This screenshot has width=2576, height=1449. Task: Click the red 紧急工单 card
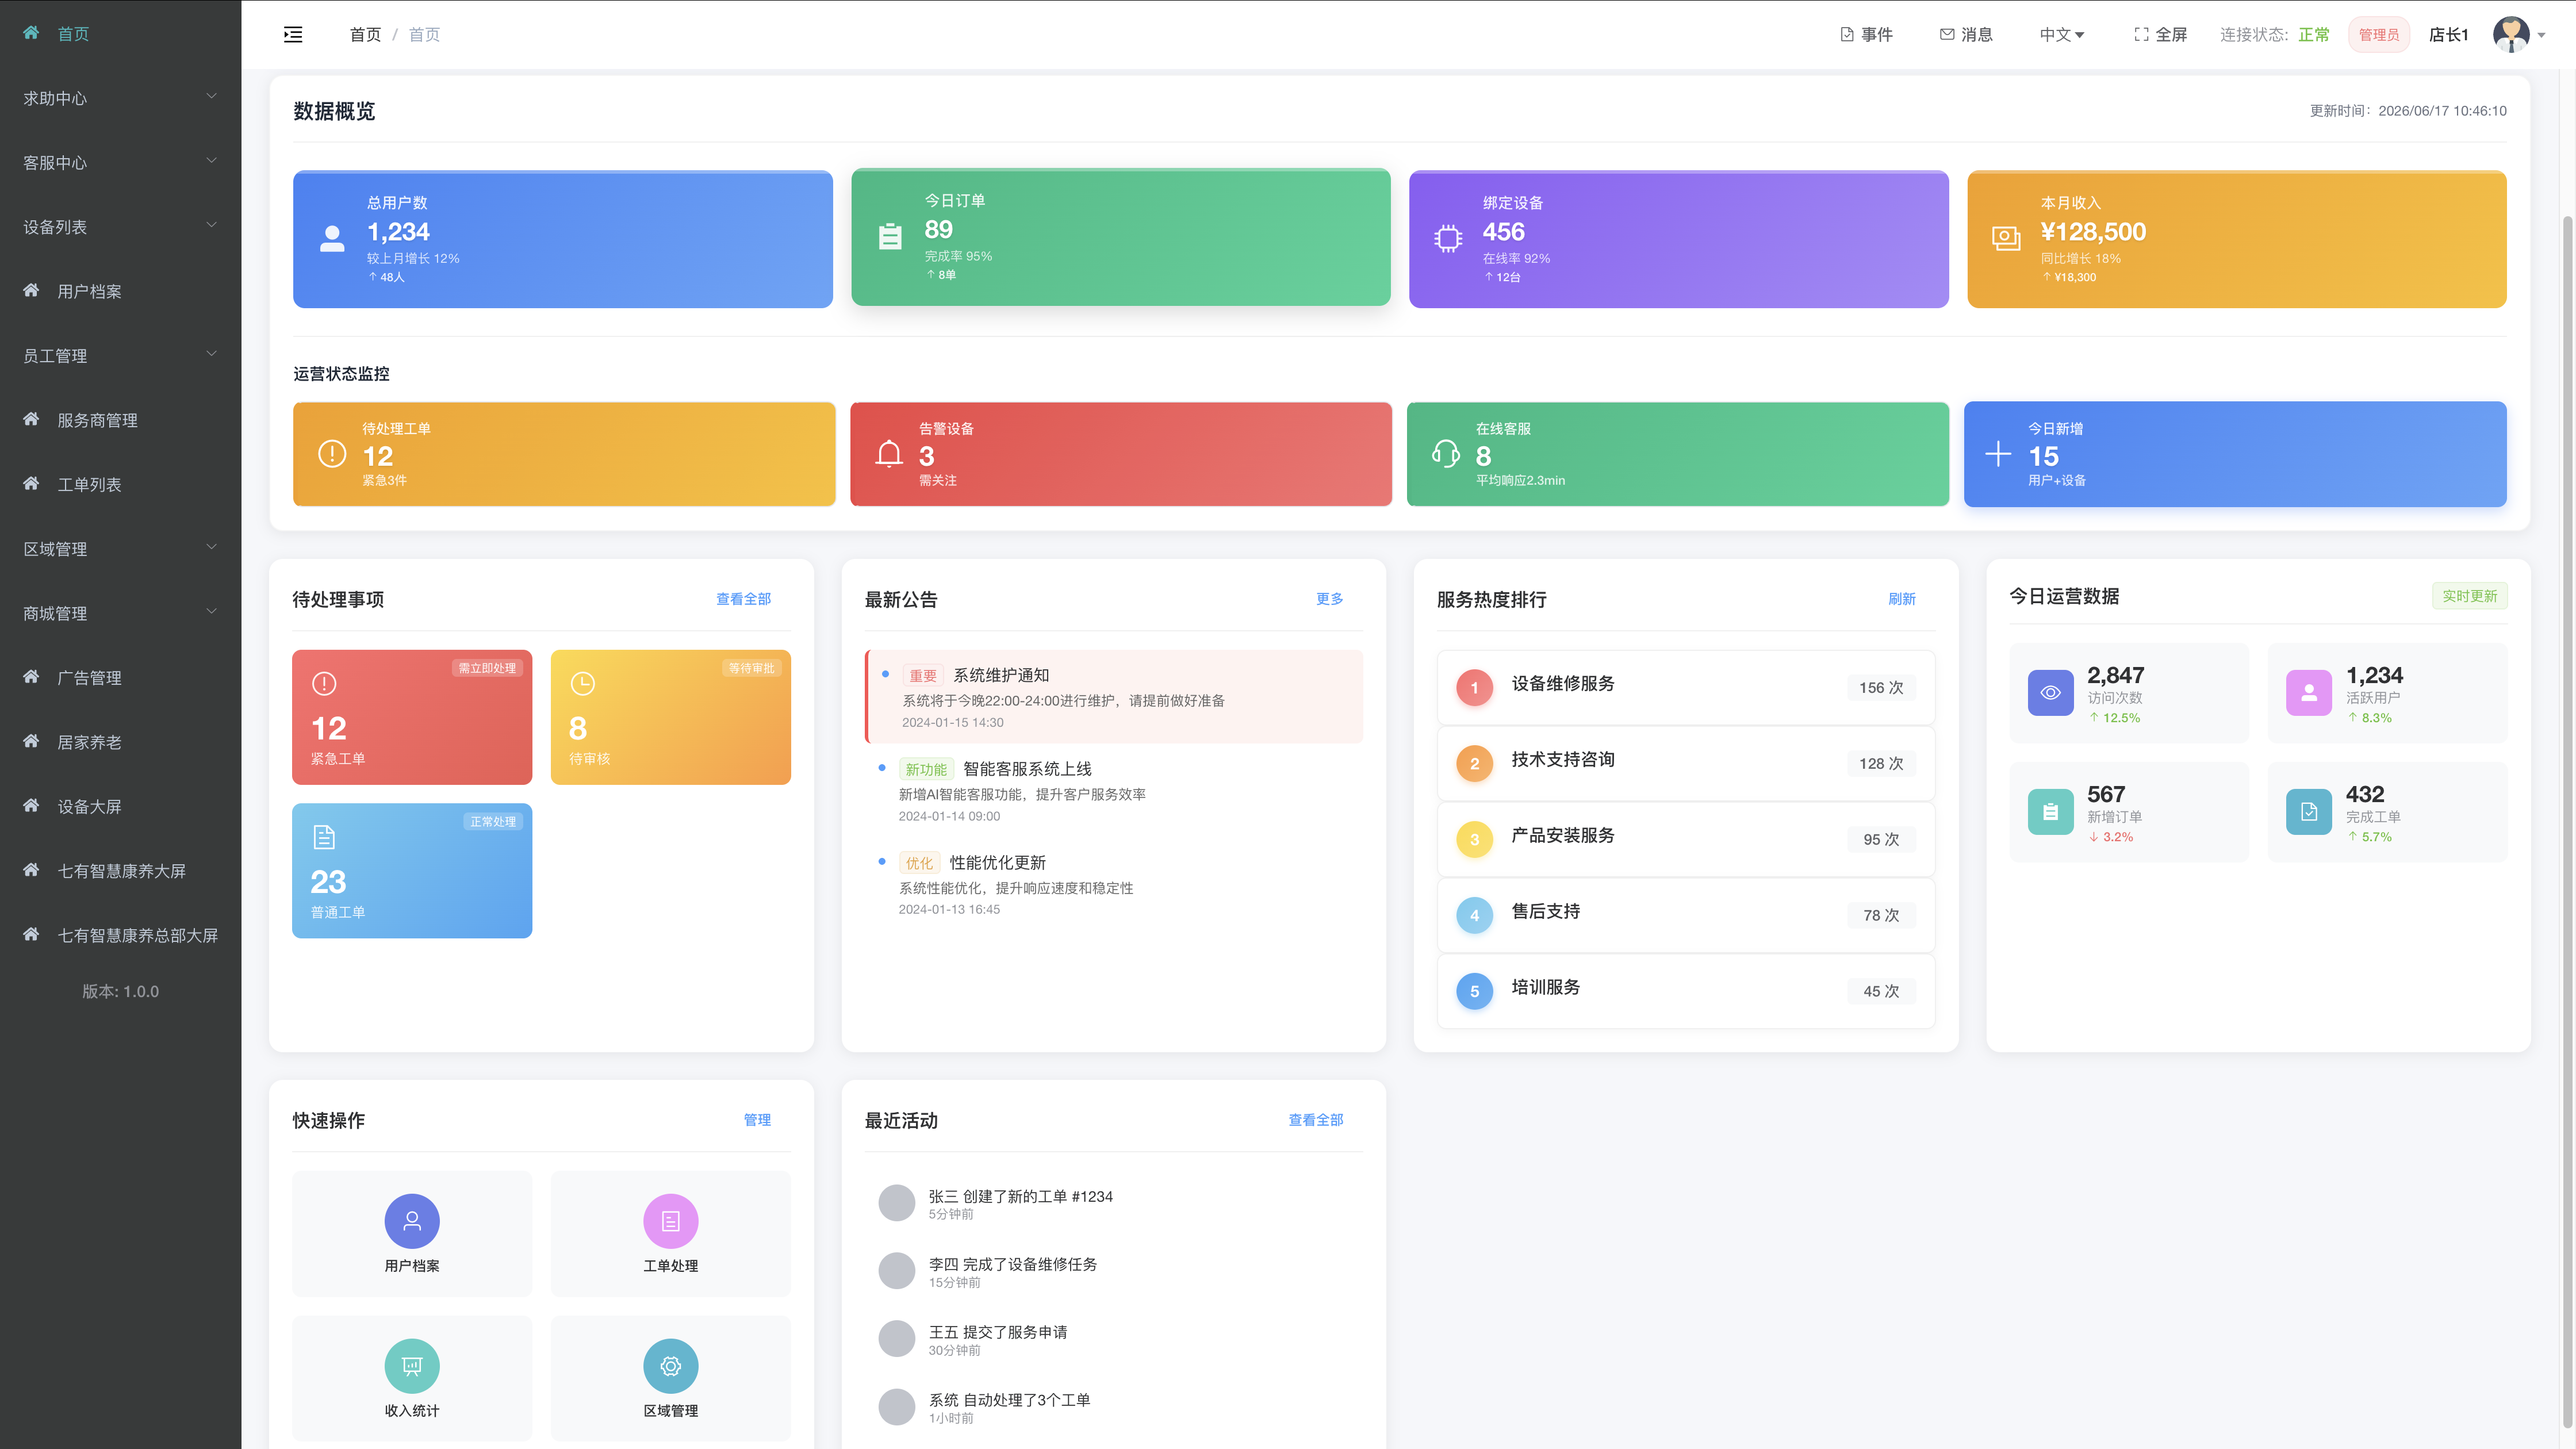pyautogui.click(x=412, y=717)
